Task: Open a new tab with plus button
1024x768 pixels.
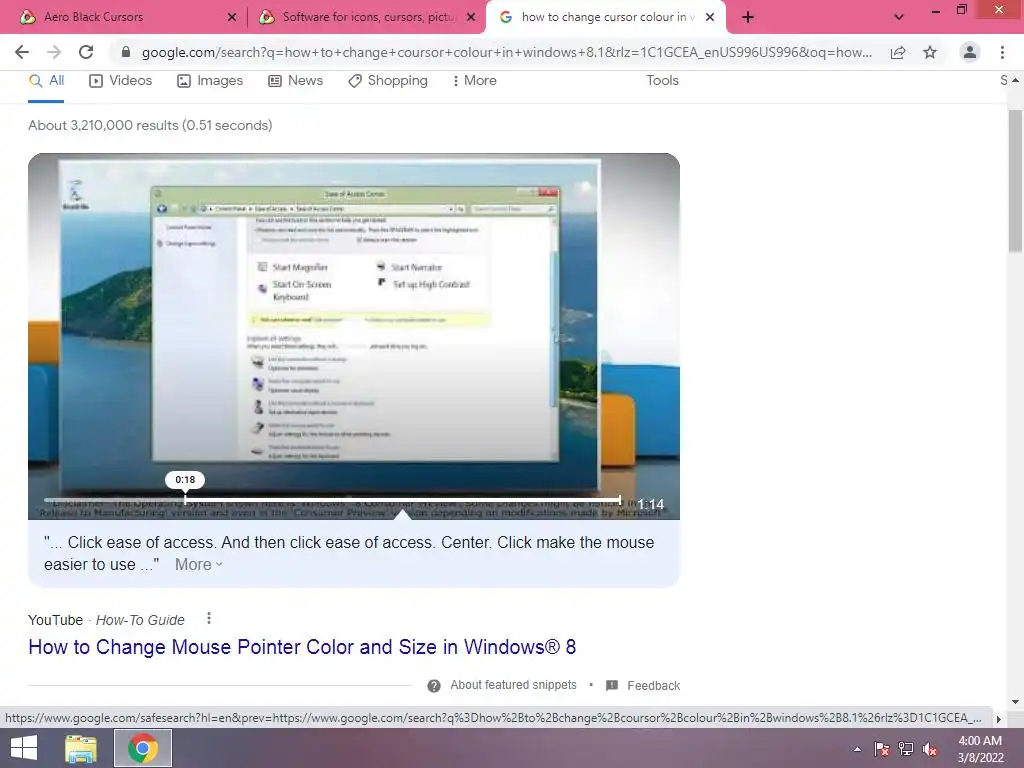Action: (748, 17)
